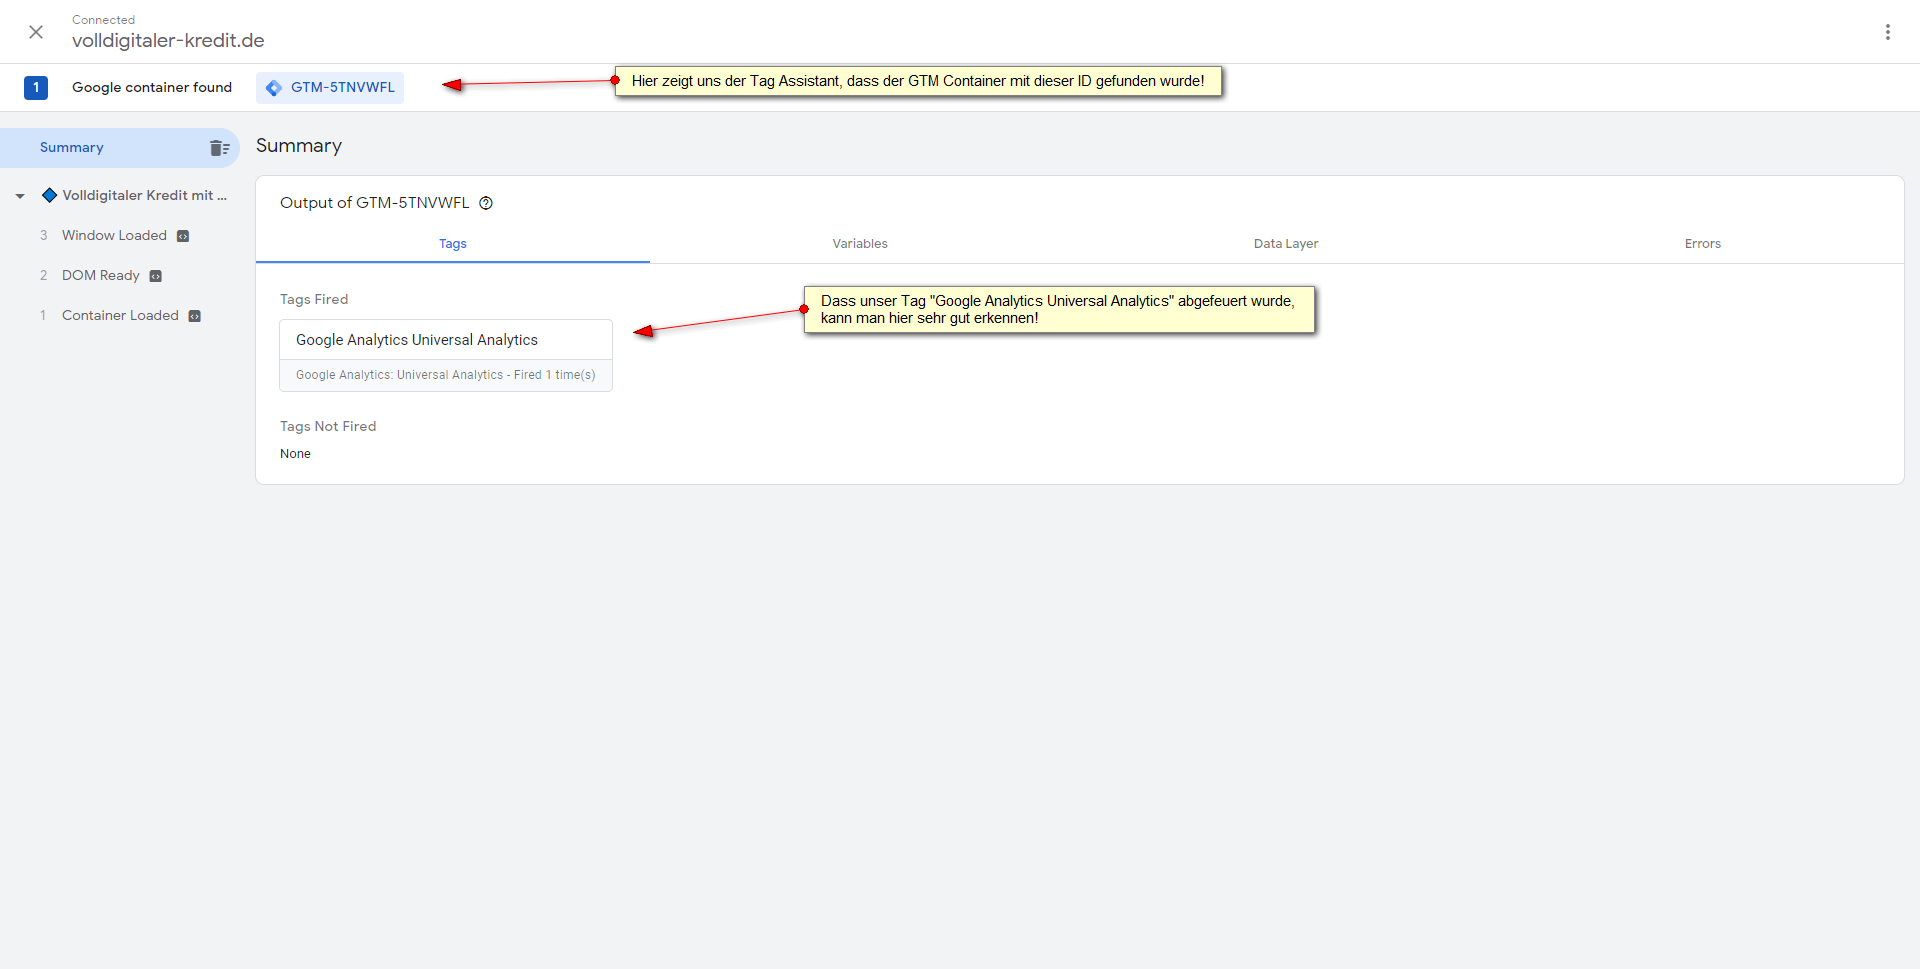
Task: Click the blue diamond icon beside Volldigitaler Kredit
Action: pyautogui.click(x=49, y=195)
